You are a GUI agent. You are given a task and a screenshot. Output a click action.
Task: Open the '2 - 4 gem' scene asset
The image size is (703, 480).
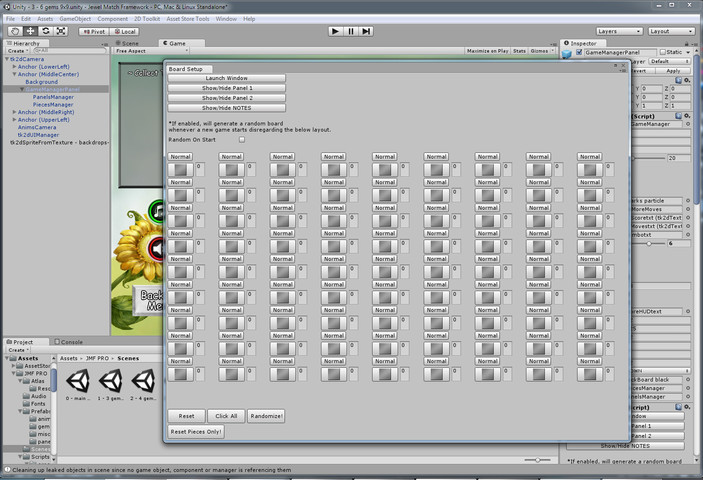pyautogui.click(x=143, y=385)
